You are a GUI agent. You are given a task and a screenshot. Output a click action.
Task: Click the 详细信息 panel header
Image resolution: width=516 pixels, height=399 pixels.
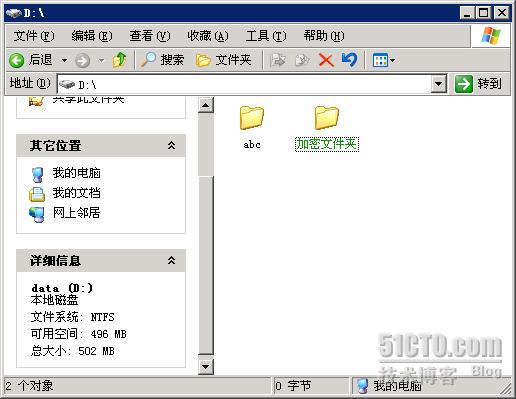point(101,261)
